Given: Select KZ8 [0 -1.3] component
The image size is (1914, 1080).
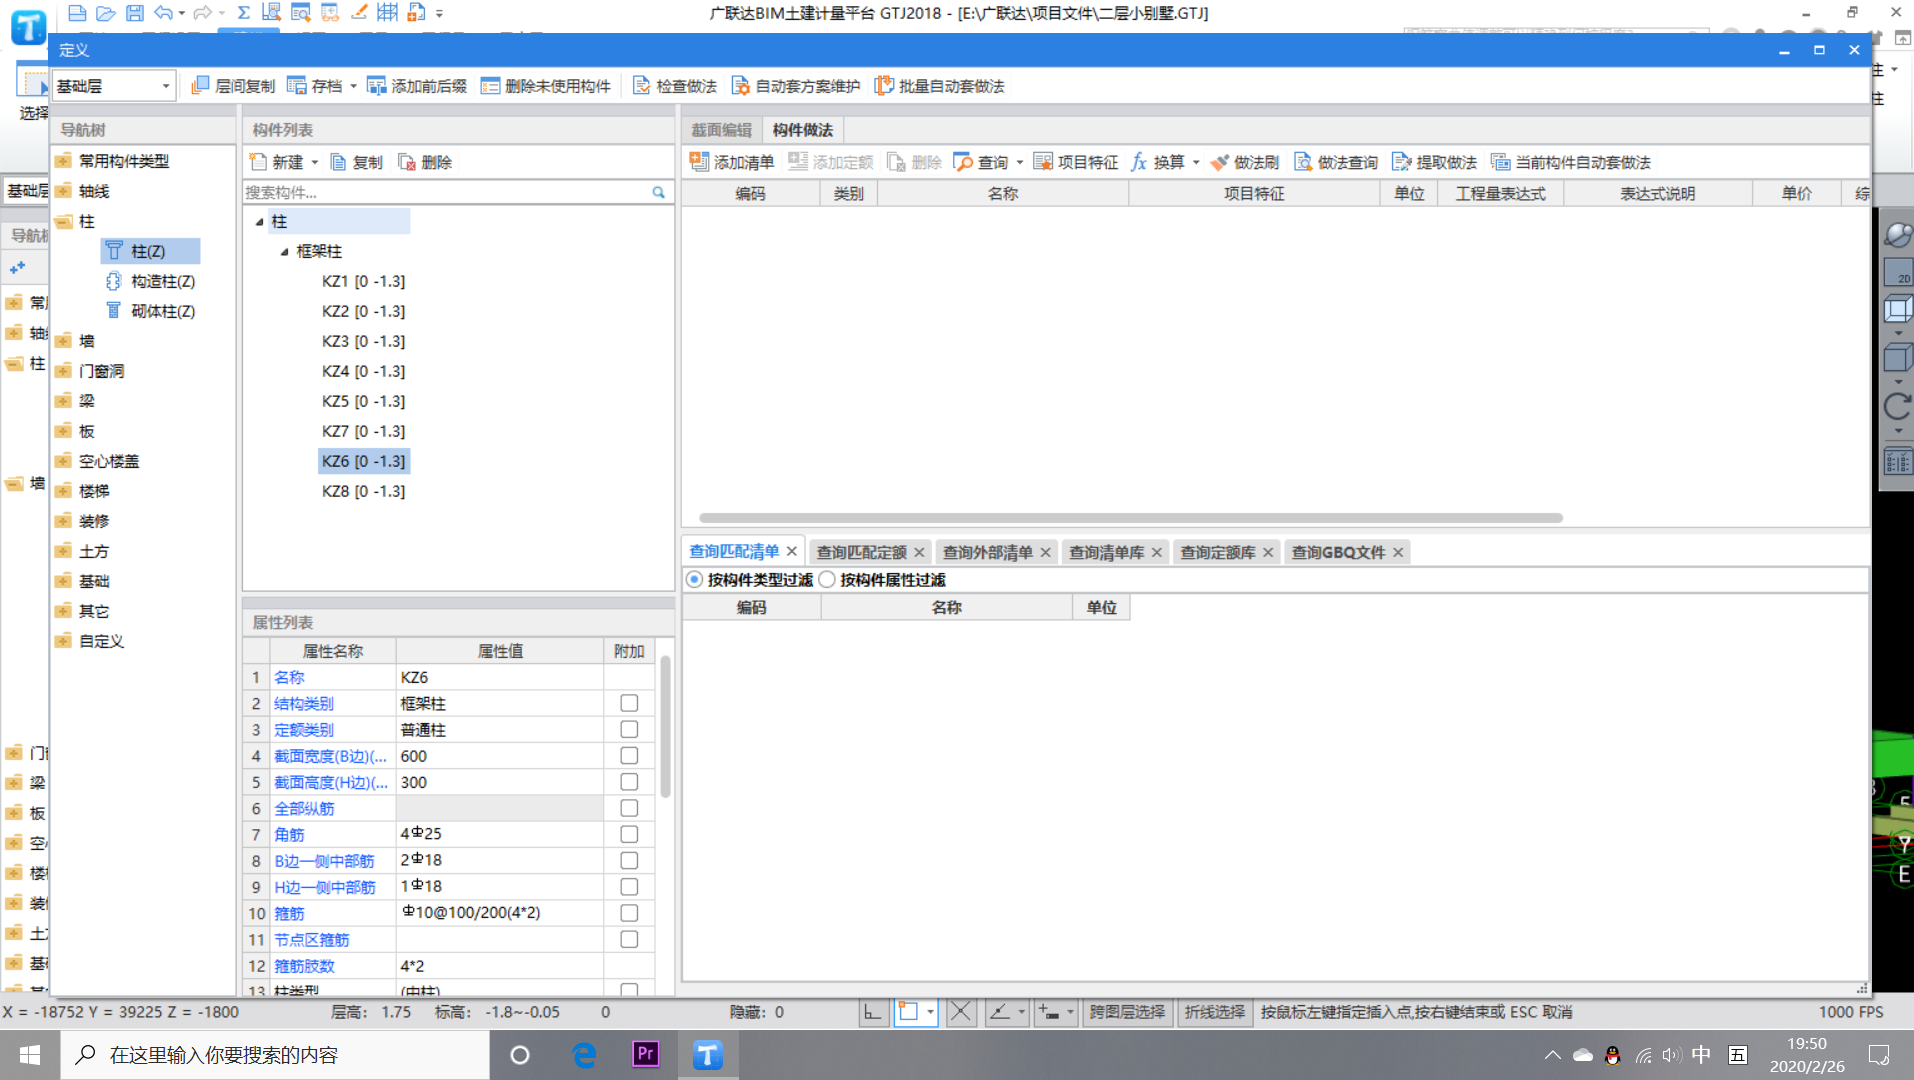Looking at the screenshot, I should 363,492.
